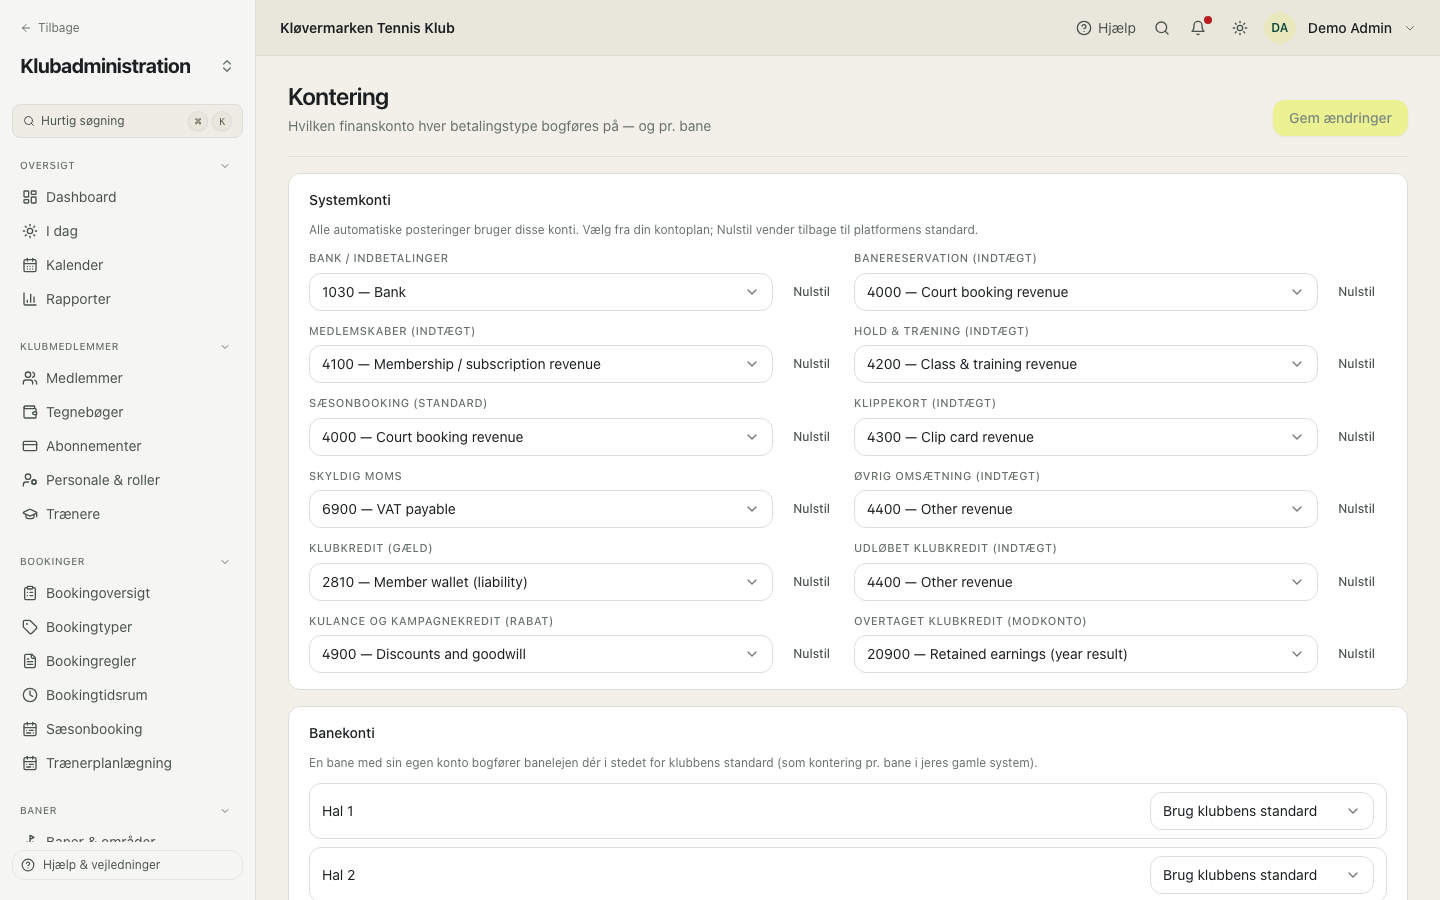Open the Hal 1 account dropdown

1262,811
